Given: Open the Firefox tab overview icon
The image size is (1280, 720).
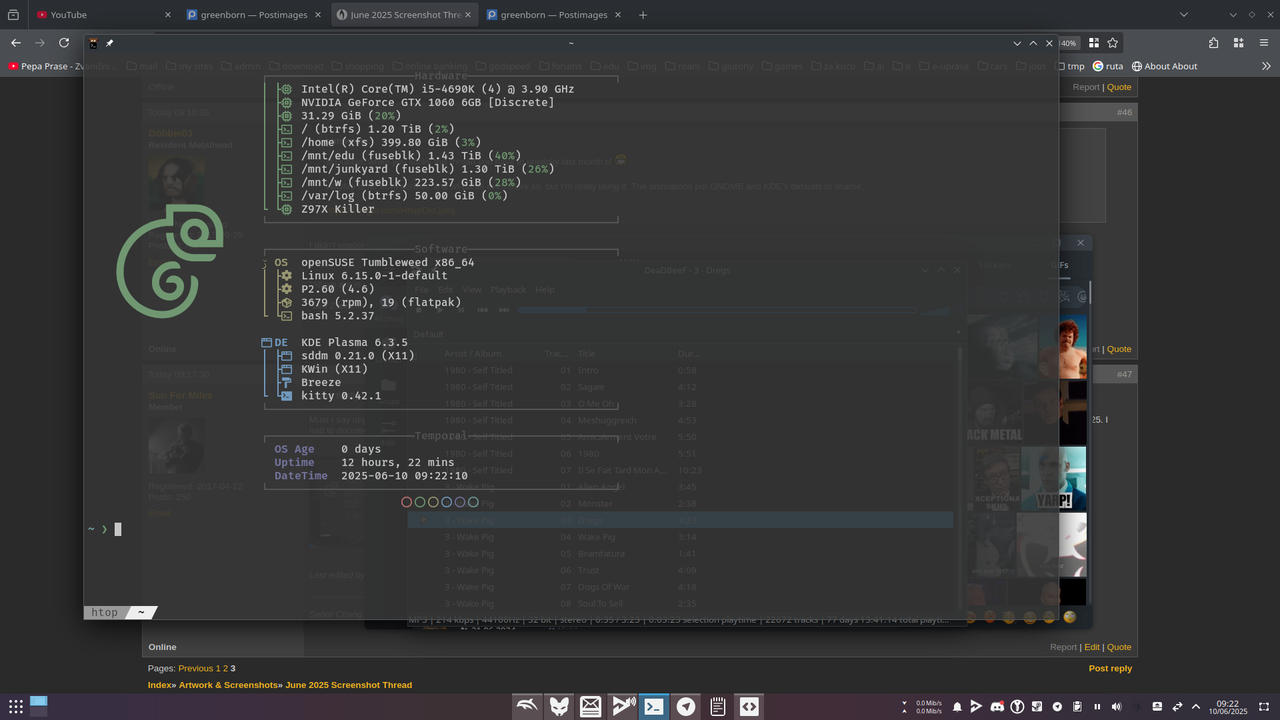Looking at the screenshot, I should tap(13, 15).
